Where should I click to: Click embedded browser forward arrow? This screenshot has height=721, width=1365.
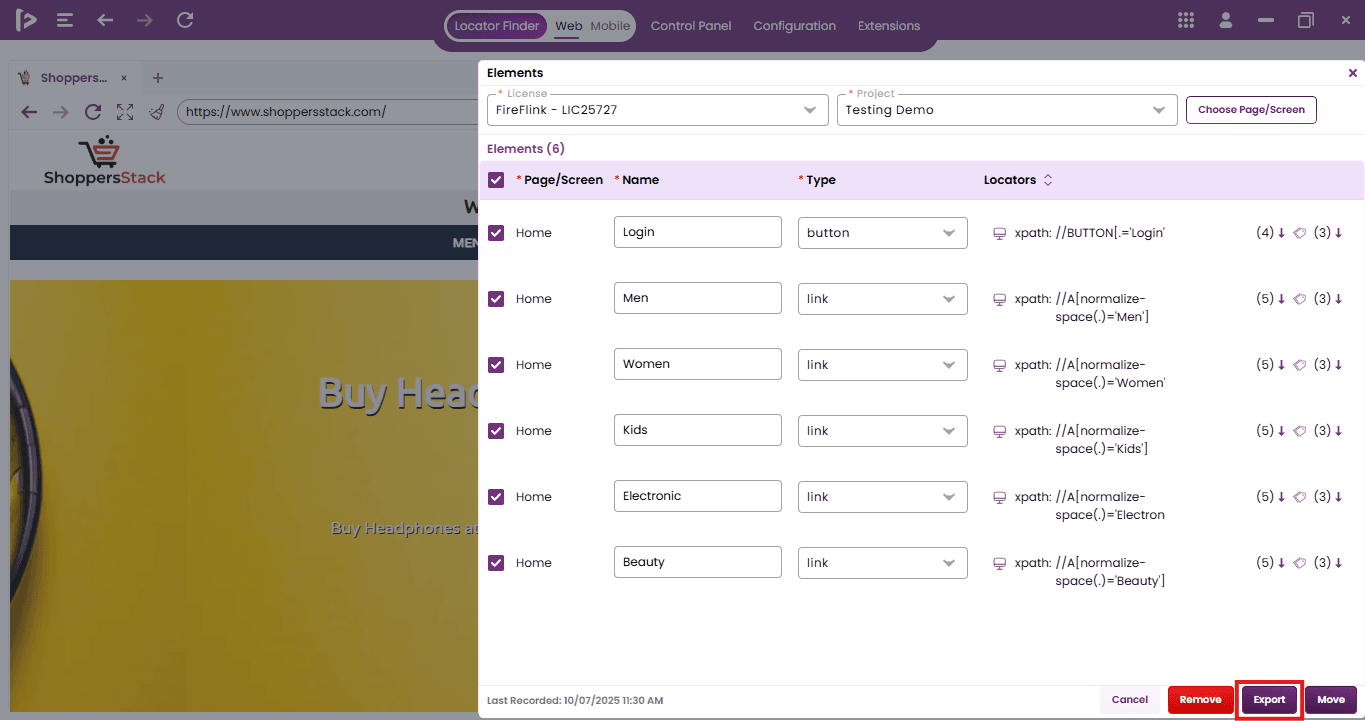coord(61,112)
